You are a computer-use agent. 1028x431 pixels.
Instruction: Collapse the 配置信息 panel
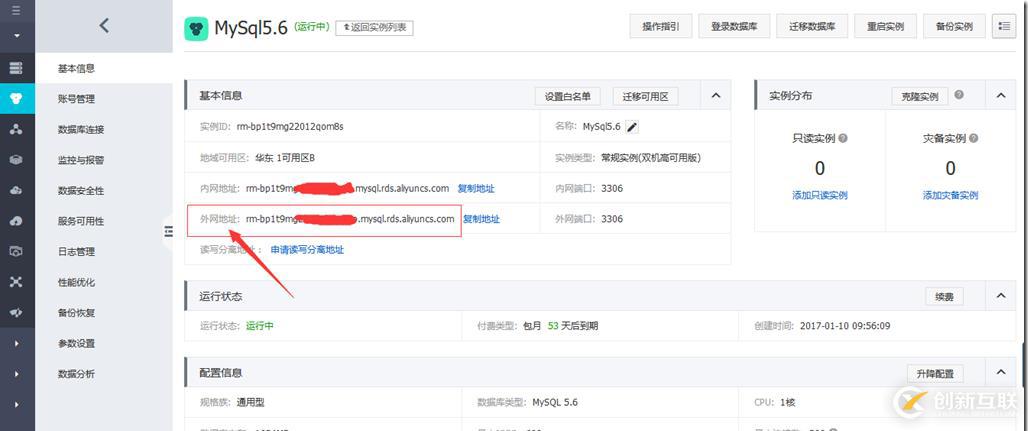pyautogui.click(x=1000, y=372)
